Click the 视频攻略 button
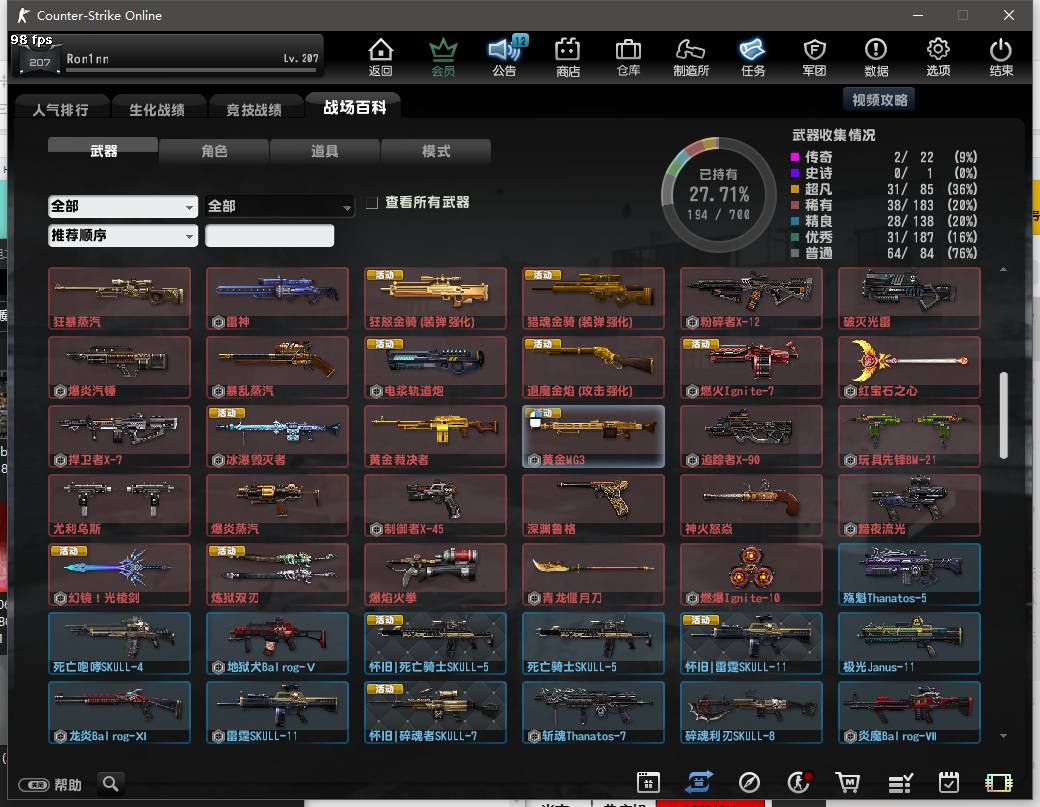The image size is (1040, 807). point(880,100)
